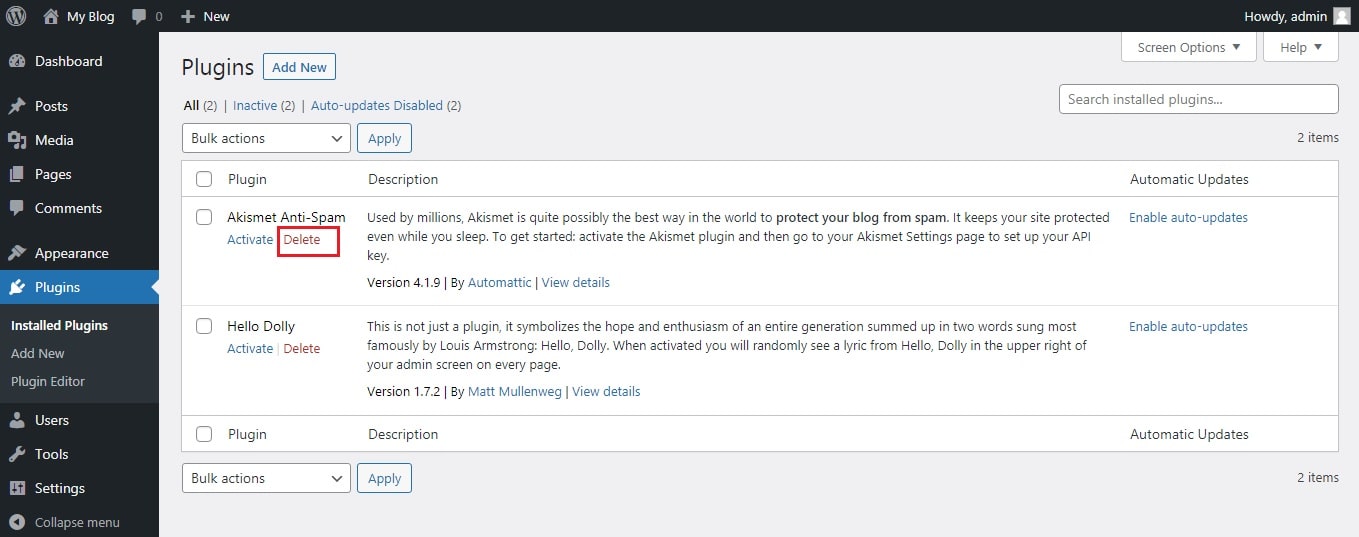Filter by Inactive plugins
The height and width of the screenshot is (537, 1359).
click(x=255, y=105)
